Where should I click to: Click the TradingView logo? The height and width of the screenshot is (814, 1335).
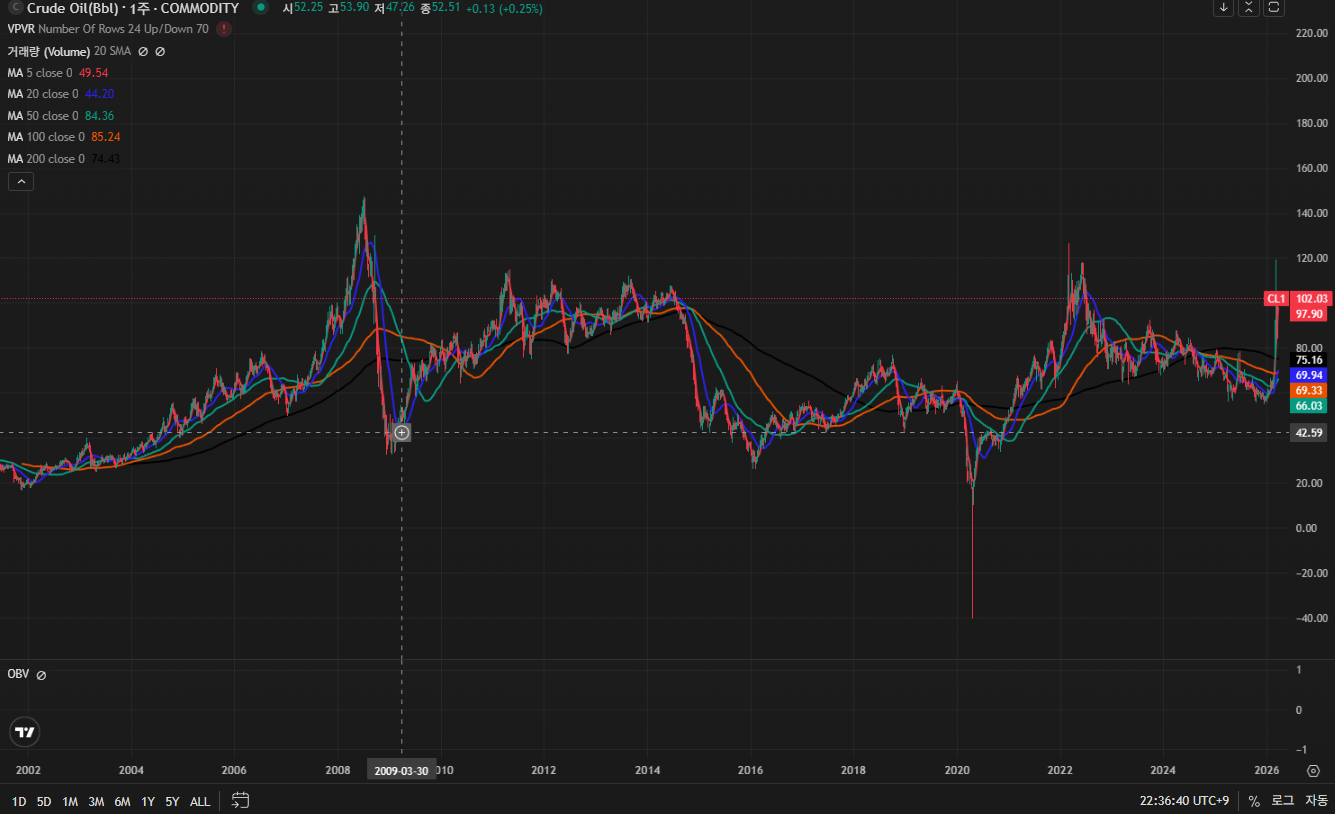click(25, 732)
